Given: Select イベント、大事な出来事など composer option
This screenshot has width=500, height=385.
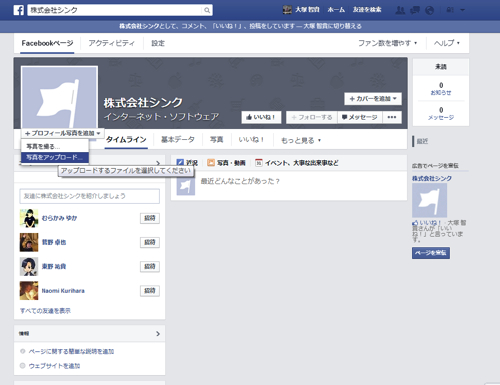Looking at the screenshot, I should (x=297, y=163).
